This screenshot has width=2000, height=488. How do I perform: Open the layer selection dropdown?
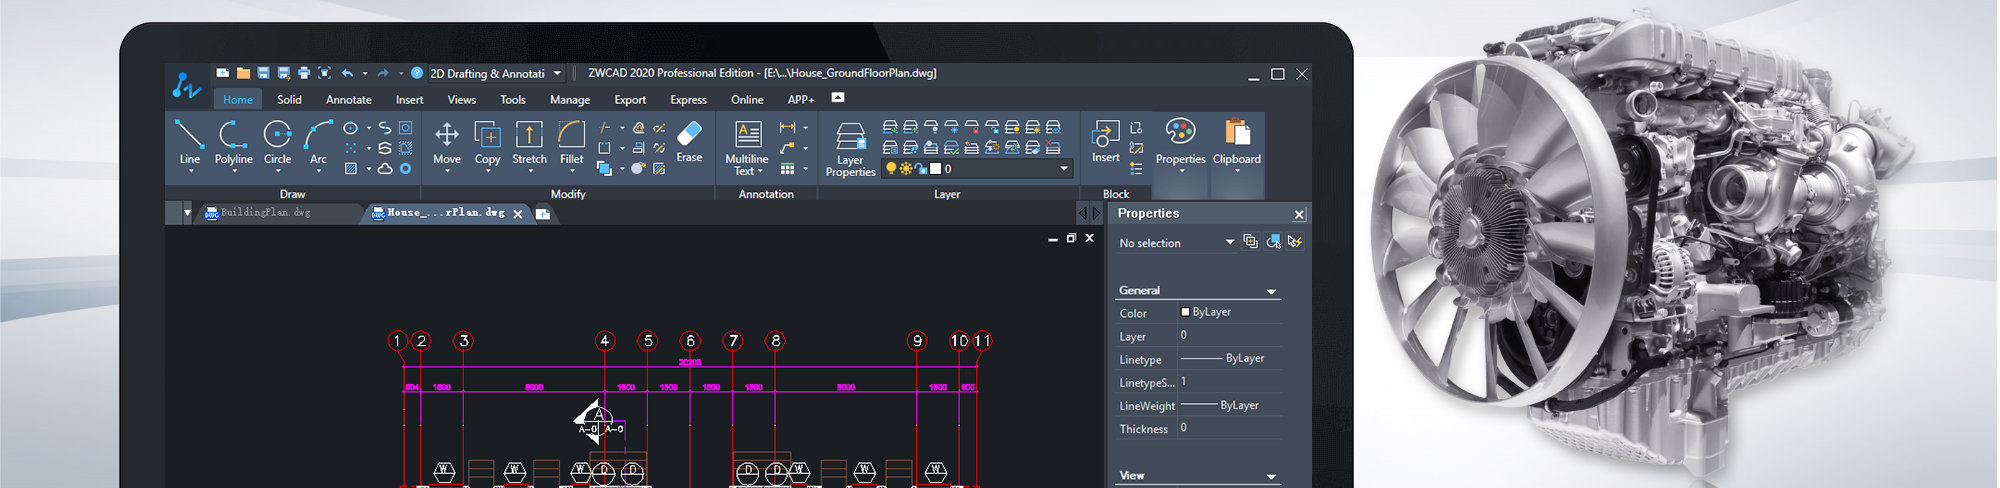[1064, 169]
